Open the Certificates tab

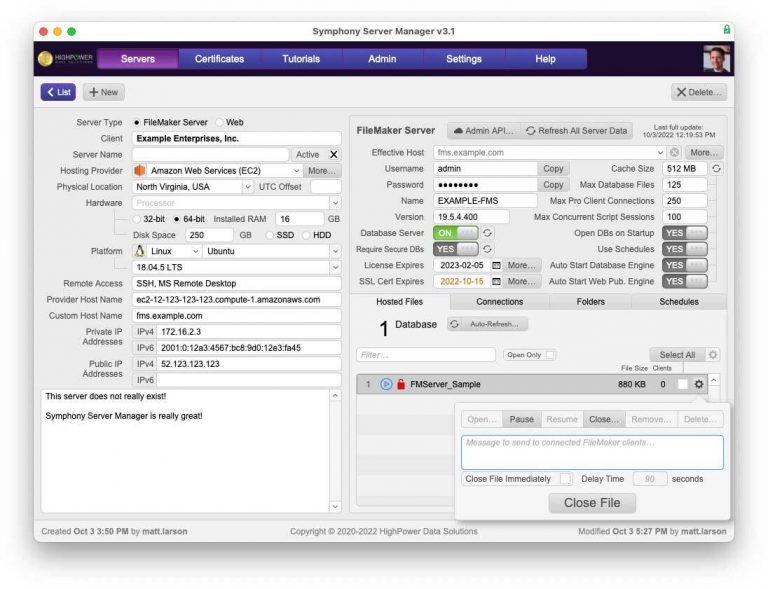[219, 59]
